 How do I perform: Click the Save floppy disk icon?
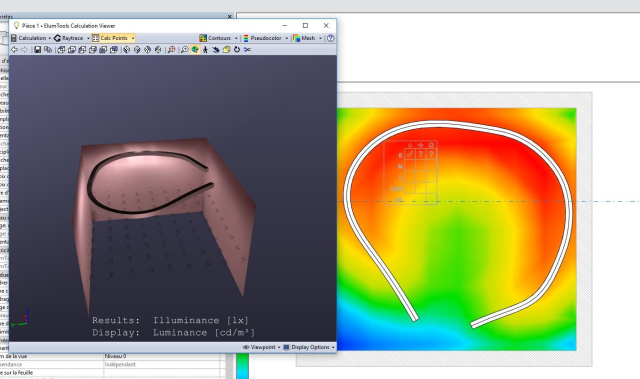(38, 49)
